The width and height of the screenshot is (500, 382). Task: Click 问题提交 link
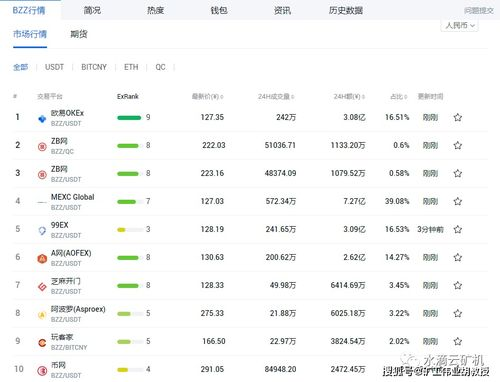[479, 11]
